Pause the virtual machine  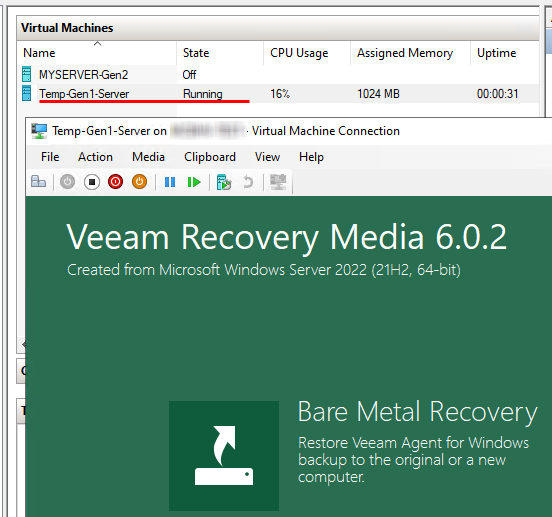point(170,182)
